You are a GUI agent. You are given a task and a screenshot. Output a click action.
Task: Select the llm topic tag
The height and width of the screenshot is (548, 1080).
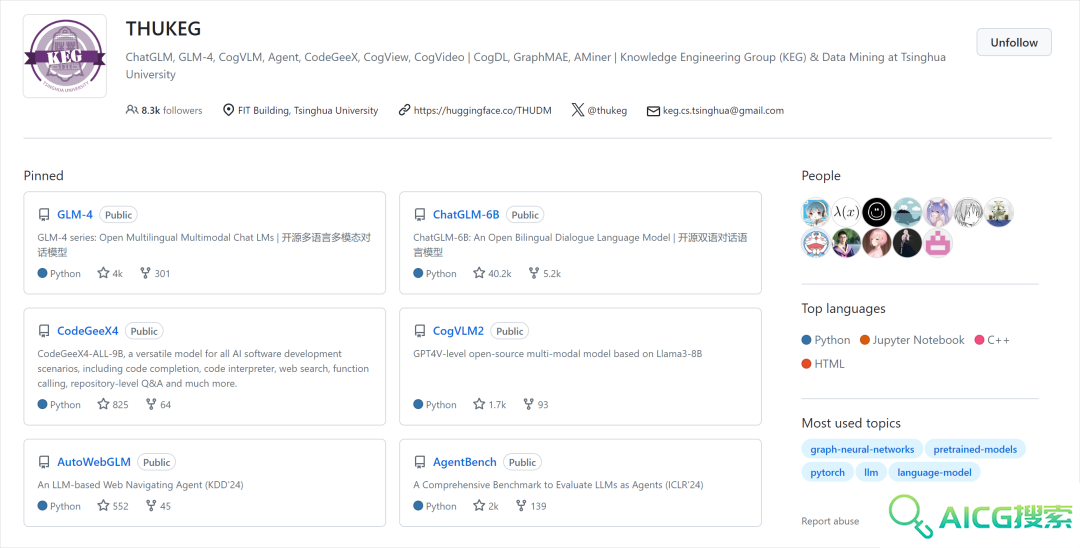871,472
